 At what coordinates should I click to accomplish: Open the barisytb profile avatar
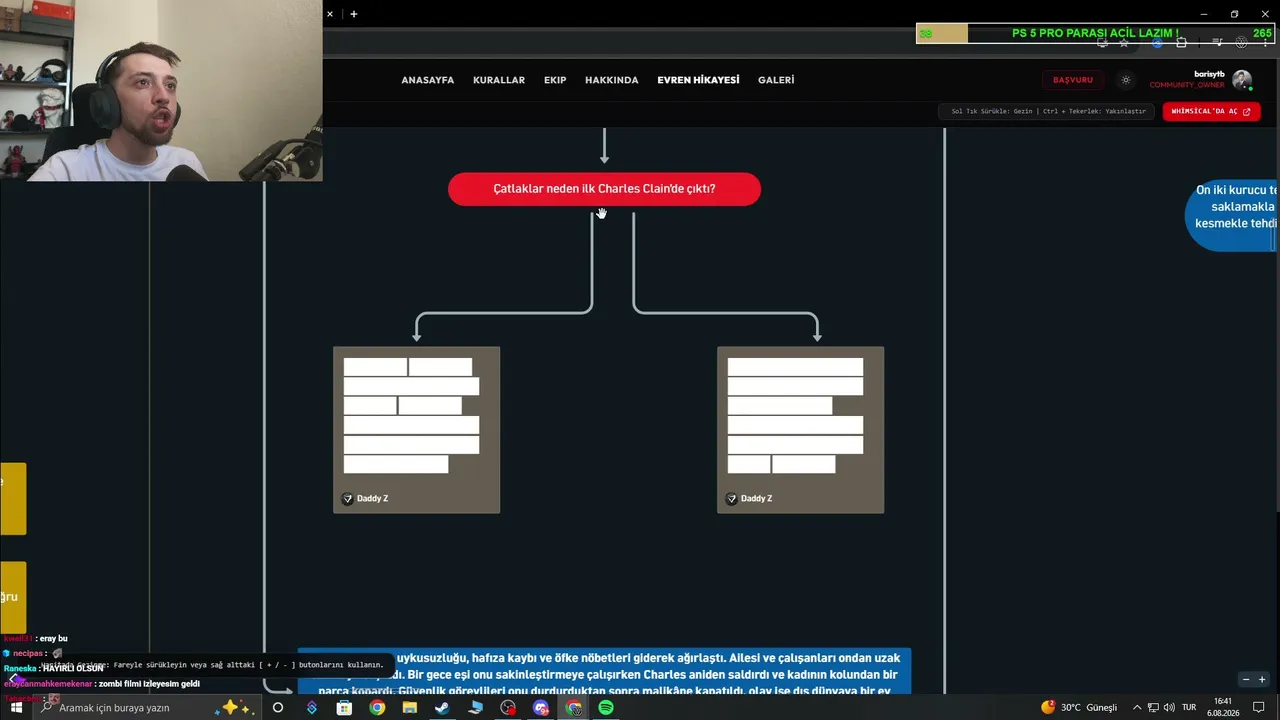pos(1242,80)
